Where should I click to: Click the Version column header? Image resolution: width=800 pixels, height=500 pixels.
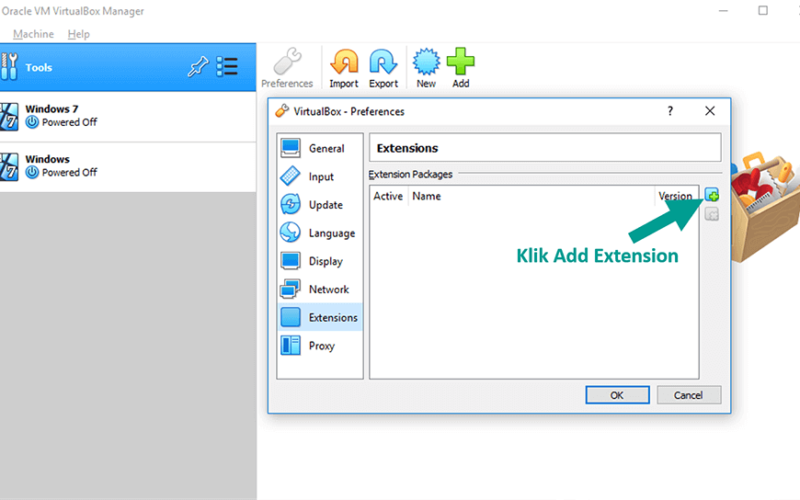point(676,196)
